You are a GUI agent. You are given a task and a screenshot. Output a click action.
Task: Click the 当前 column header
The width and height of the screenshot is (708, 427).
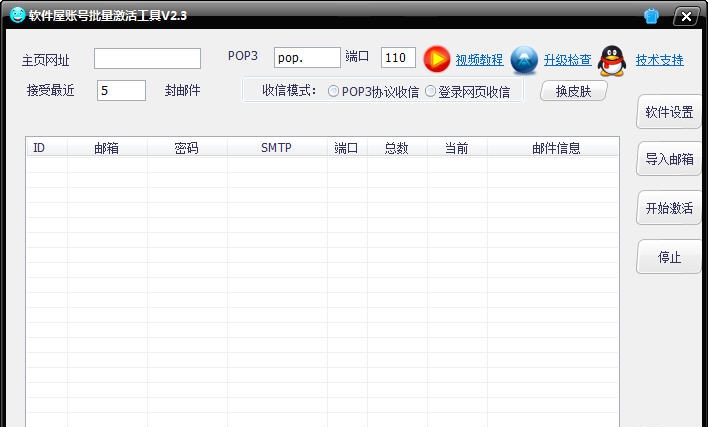click(457, 148)
